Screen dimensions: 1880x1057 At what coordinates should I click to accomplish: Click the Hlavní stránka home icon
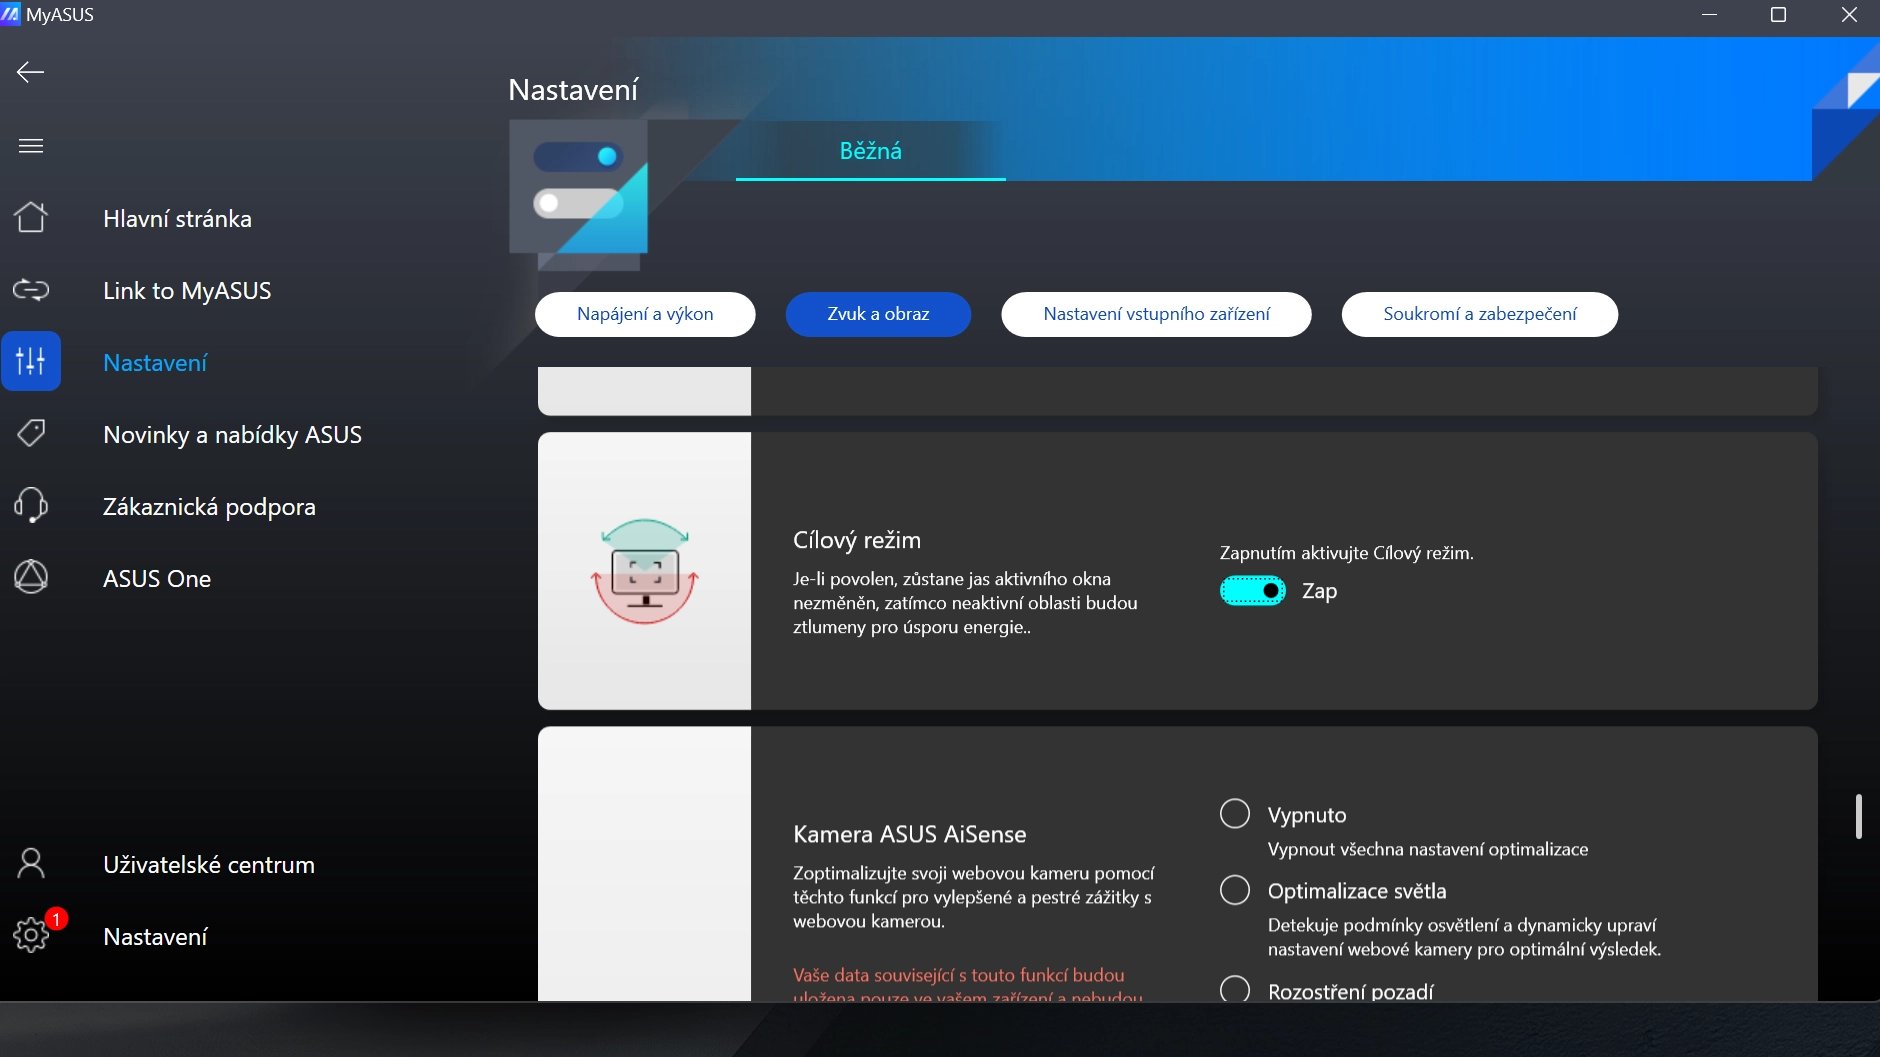click(x=31, y=217)
